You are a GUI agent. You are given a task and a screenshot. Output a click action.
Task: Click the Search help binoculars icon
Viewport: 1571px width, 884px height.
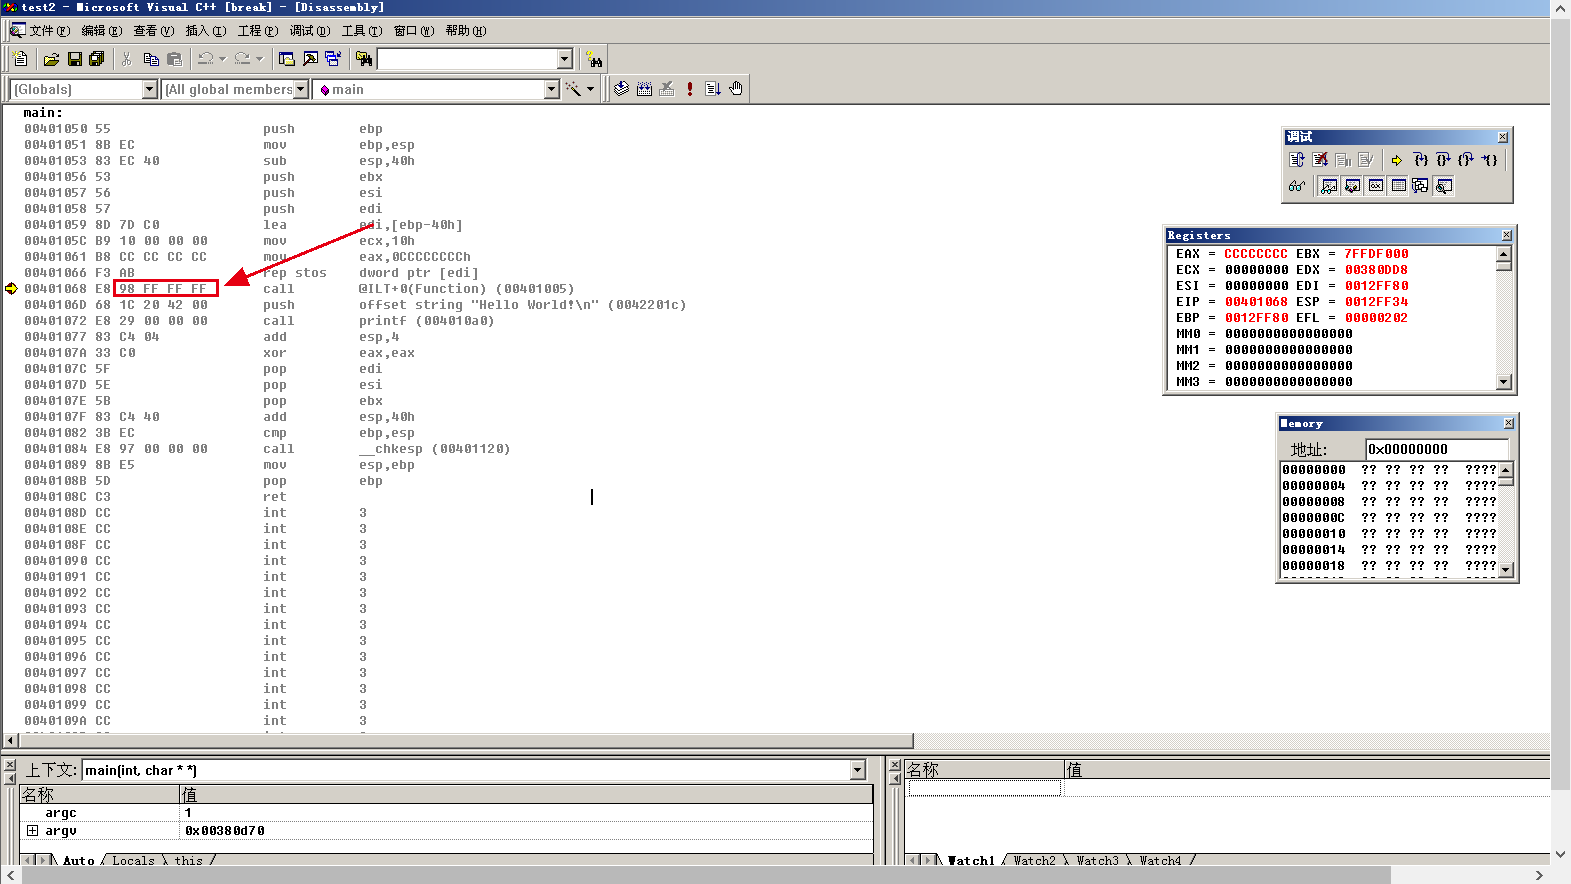click(594, 59)
